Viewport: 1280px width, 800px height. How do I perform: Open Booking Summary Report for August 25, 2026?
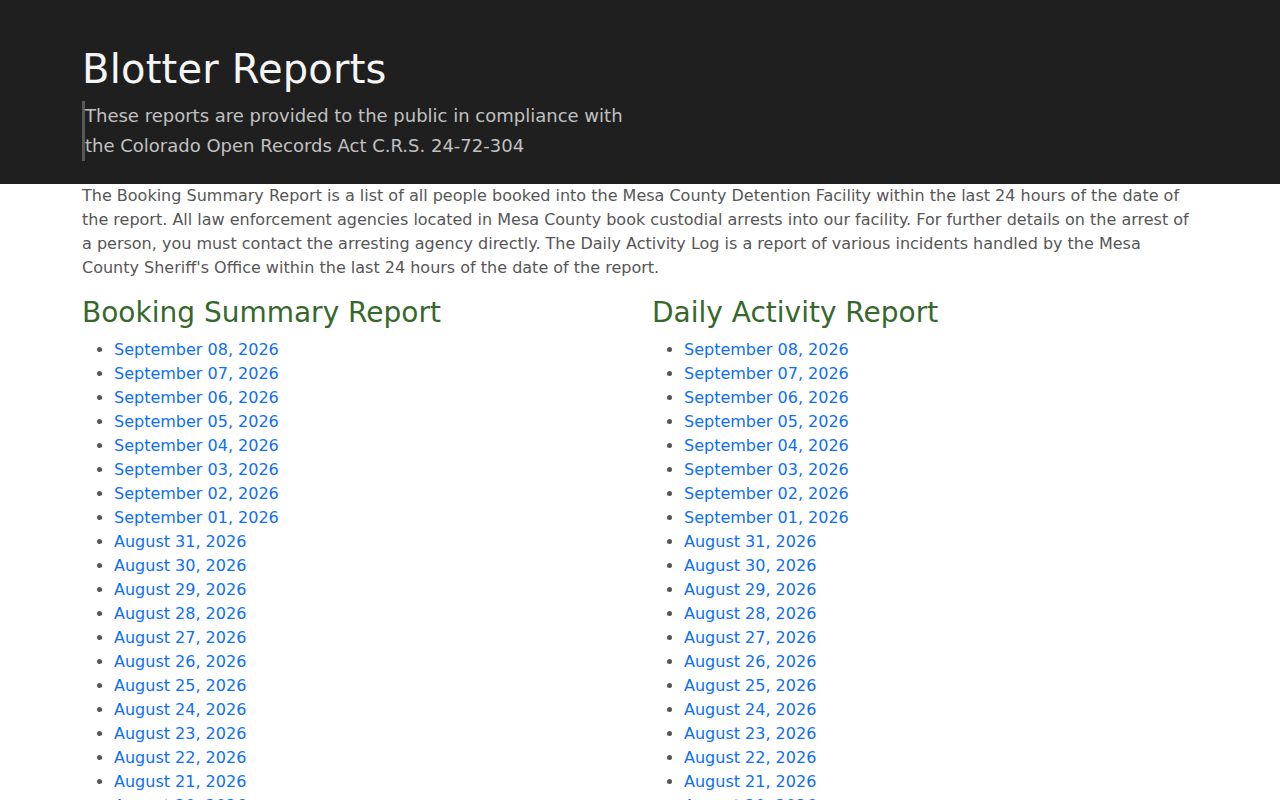click(180, 685)
